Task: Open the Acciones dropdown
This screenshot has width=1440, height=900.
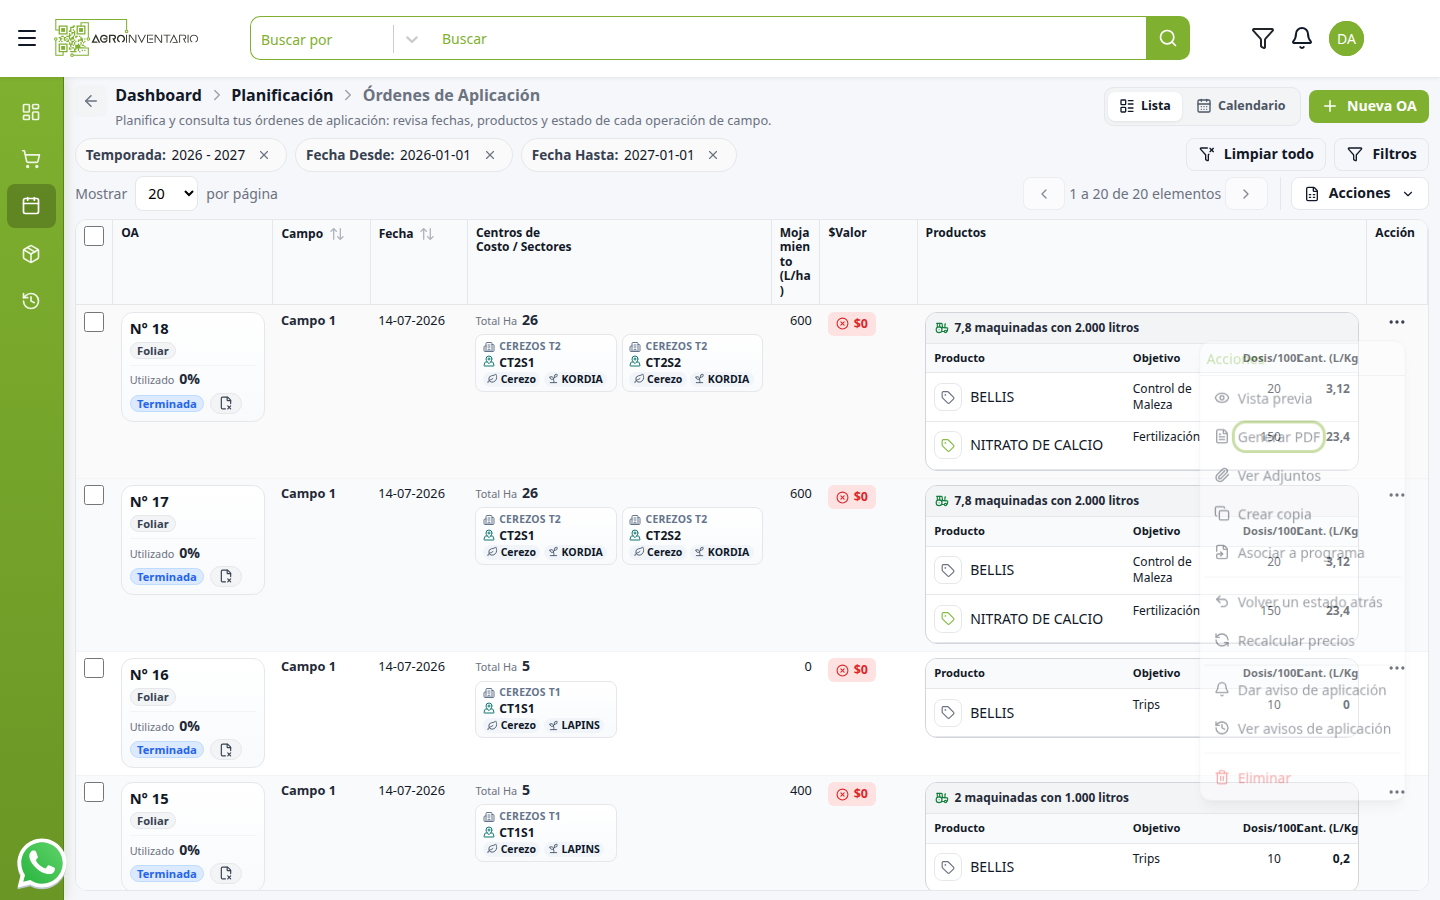Action: [1359, 193]
